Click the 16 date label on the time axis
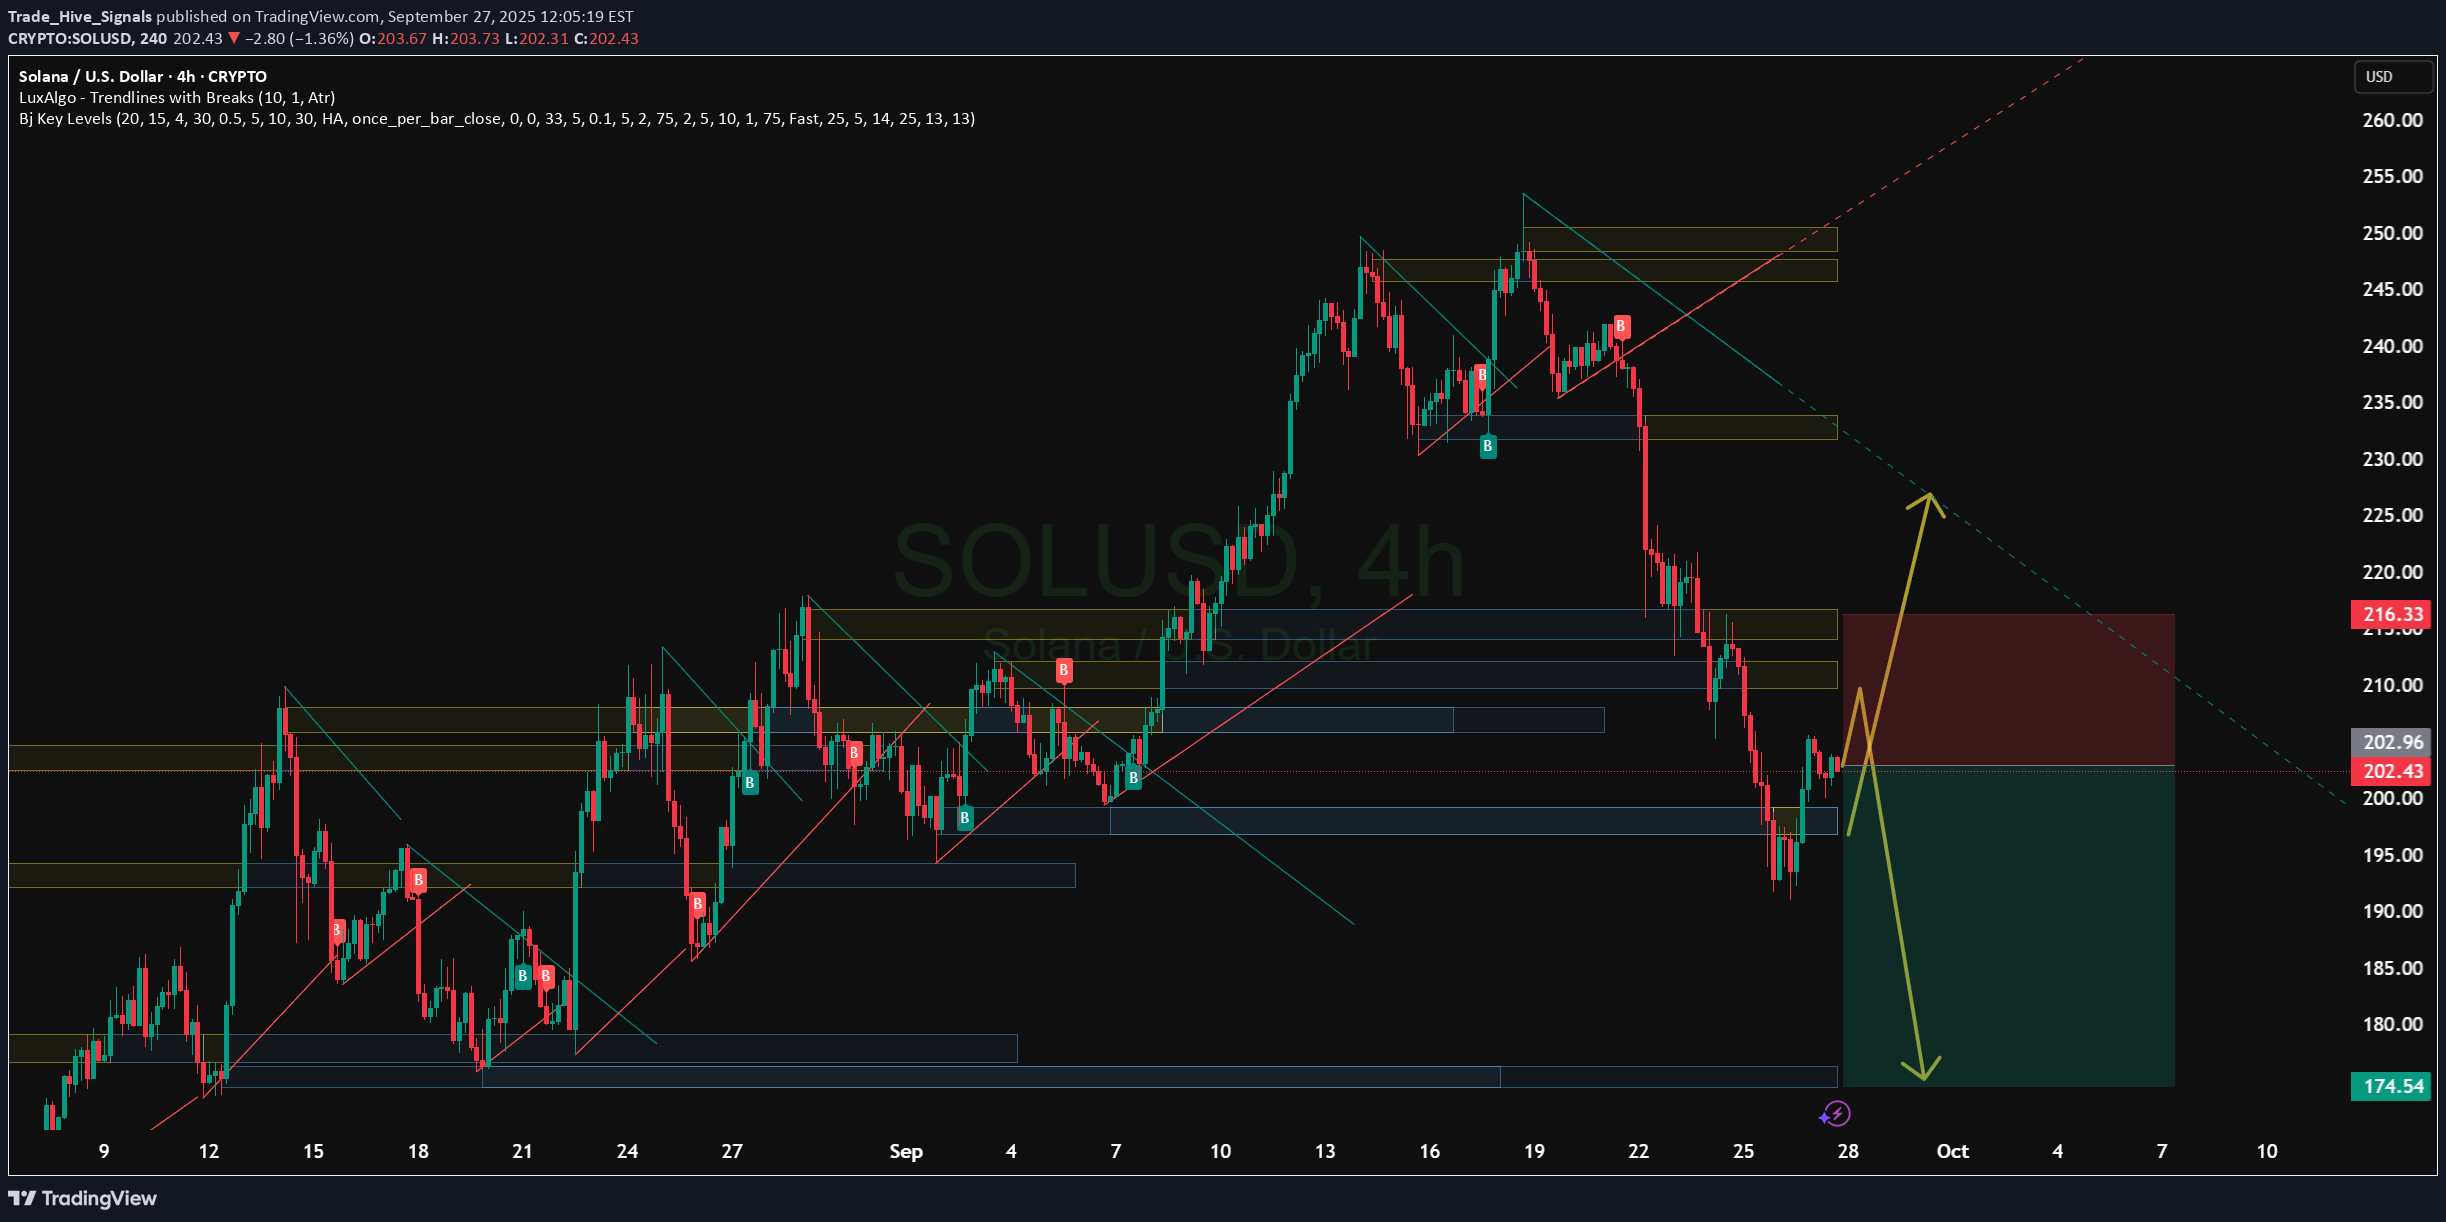Image resolution: width=2446 pixels, height=1222 pixels. coord(1430,1151)
